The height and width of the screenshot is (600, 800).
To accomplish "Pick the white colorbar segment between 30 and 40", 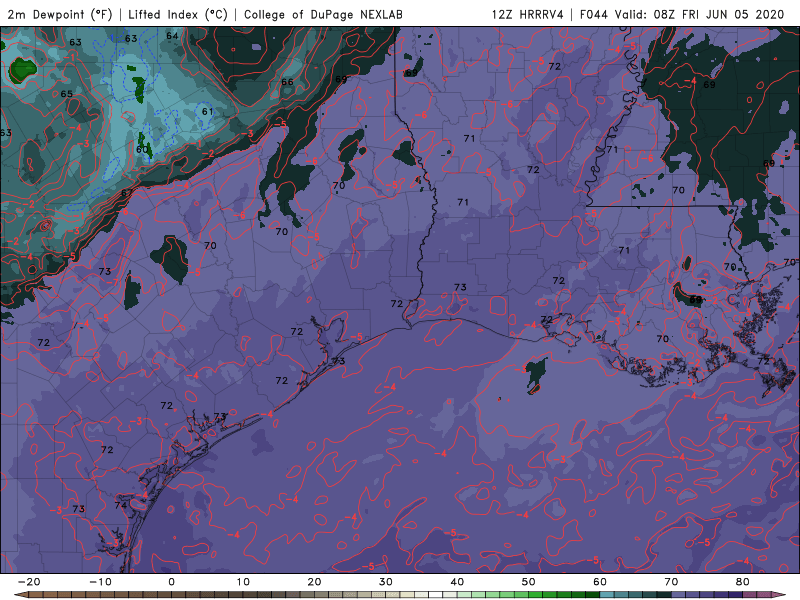I will [x=435, y=595].
